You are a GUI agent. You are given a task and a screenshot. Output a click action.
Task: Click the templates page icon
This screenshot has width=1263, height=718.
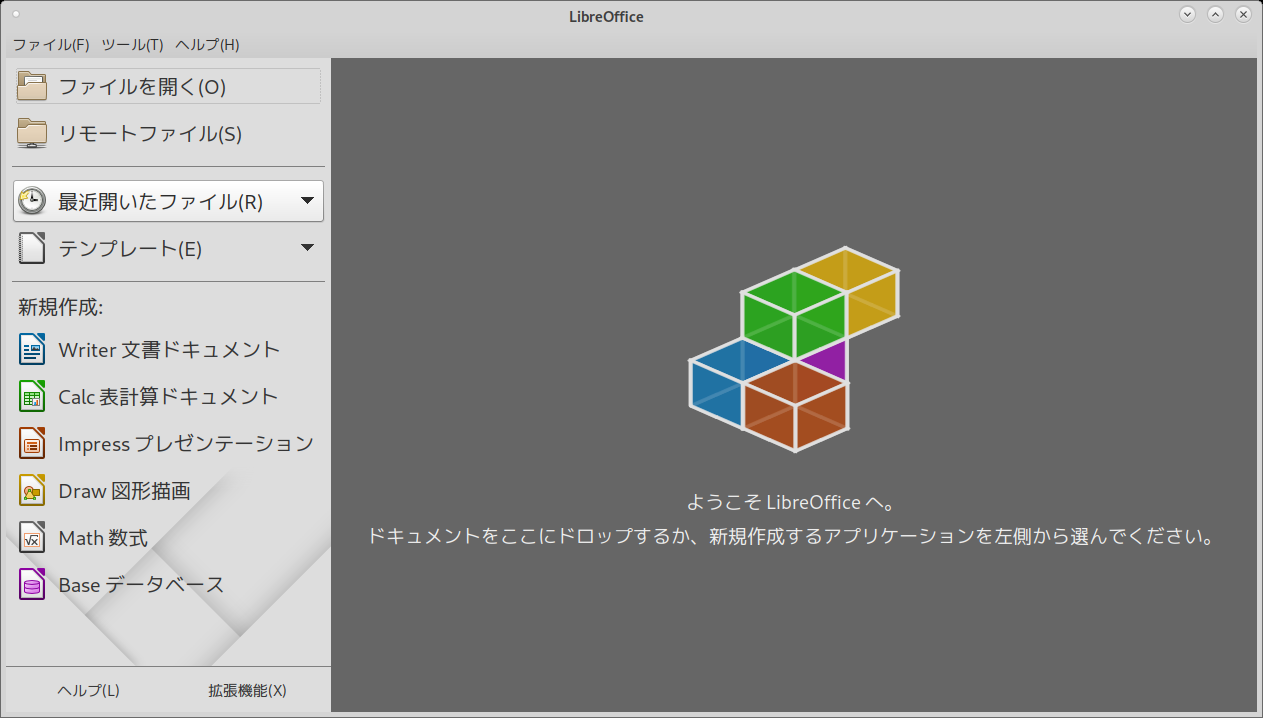pyautogui.click(x=32, y=248)
